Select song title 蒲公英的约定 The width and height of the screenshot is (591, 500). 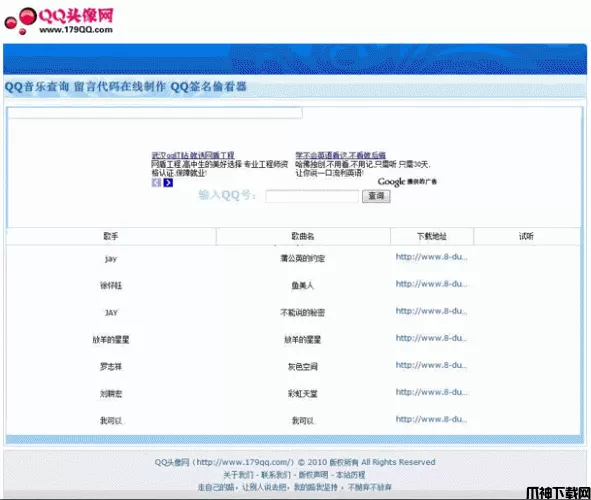coord(303,258)
